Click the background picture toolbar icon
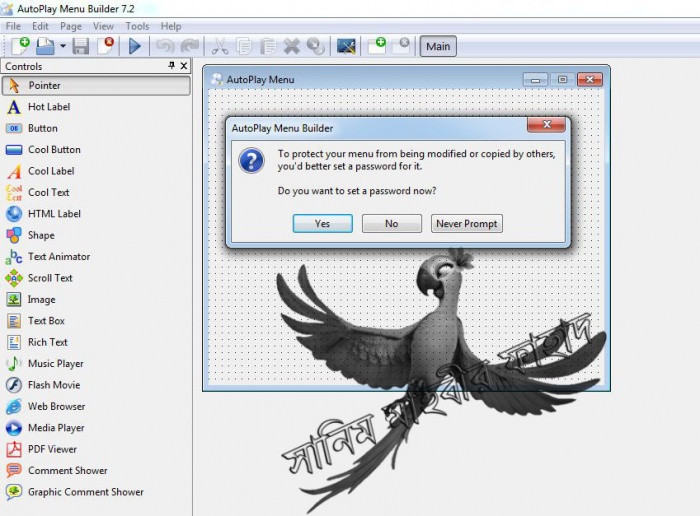Viewport: 700px width, 516px height. coord(346,46)
